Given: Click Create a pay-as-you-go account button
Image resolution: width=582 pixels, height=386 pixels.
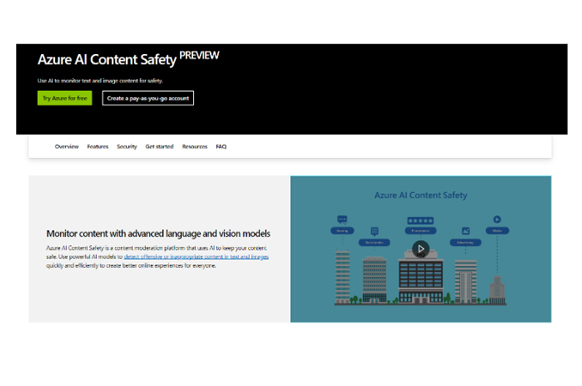Looking at the screenshot, I should (148, 98).
